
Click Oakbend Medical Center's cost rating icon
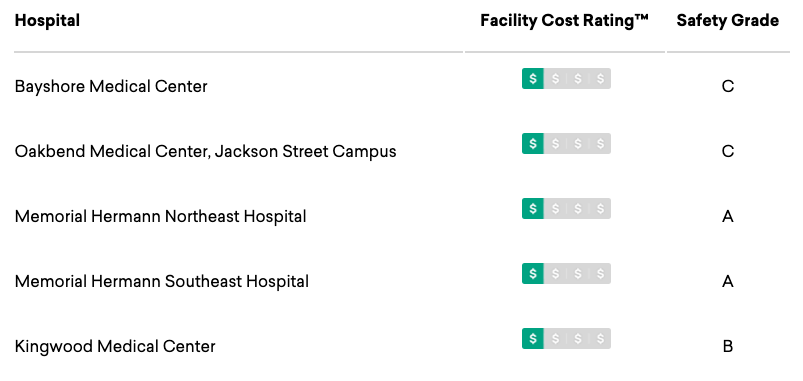point(566,143)
